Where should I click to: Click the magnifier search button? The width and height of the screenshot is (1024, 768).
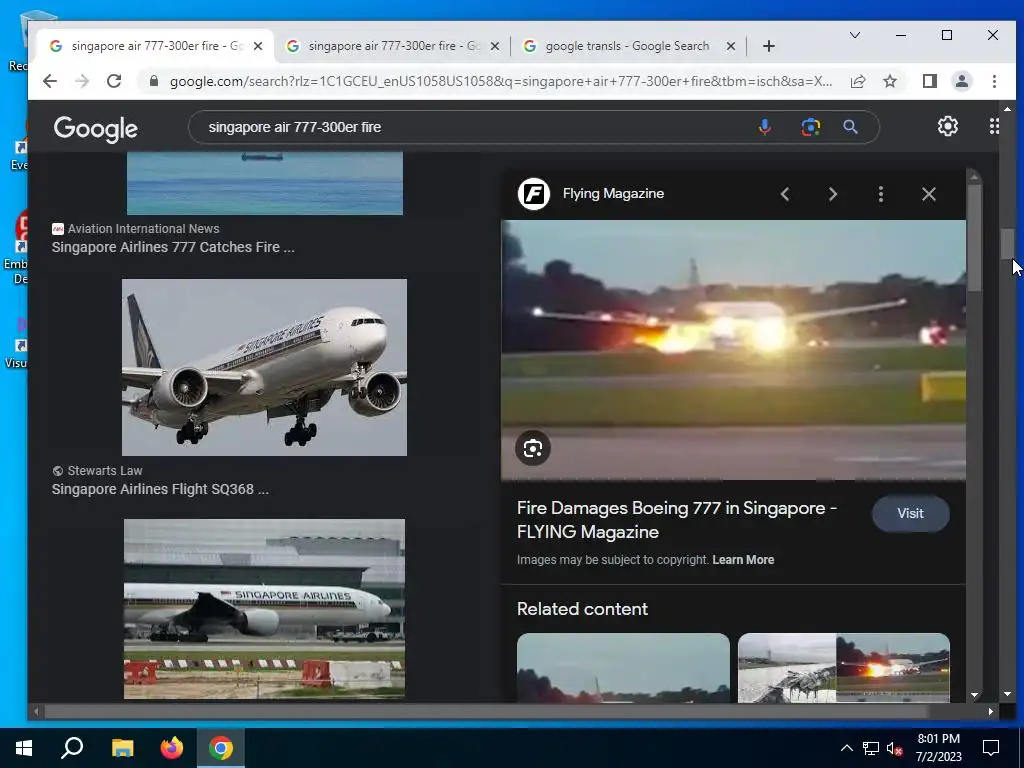850,127
